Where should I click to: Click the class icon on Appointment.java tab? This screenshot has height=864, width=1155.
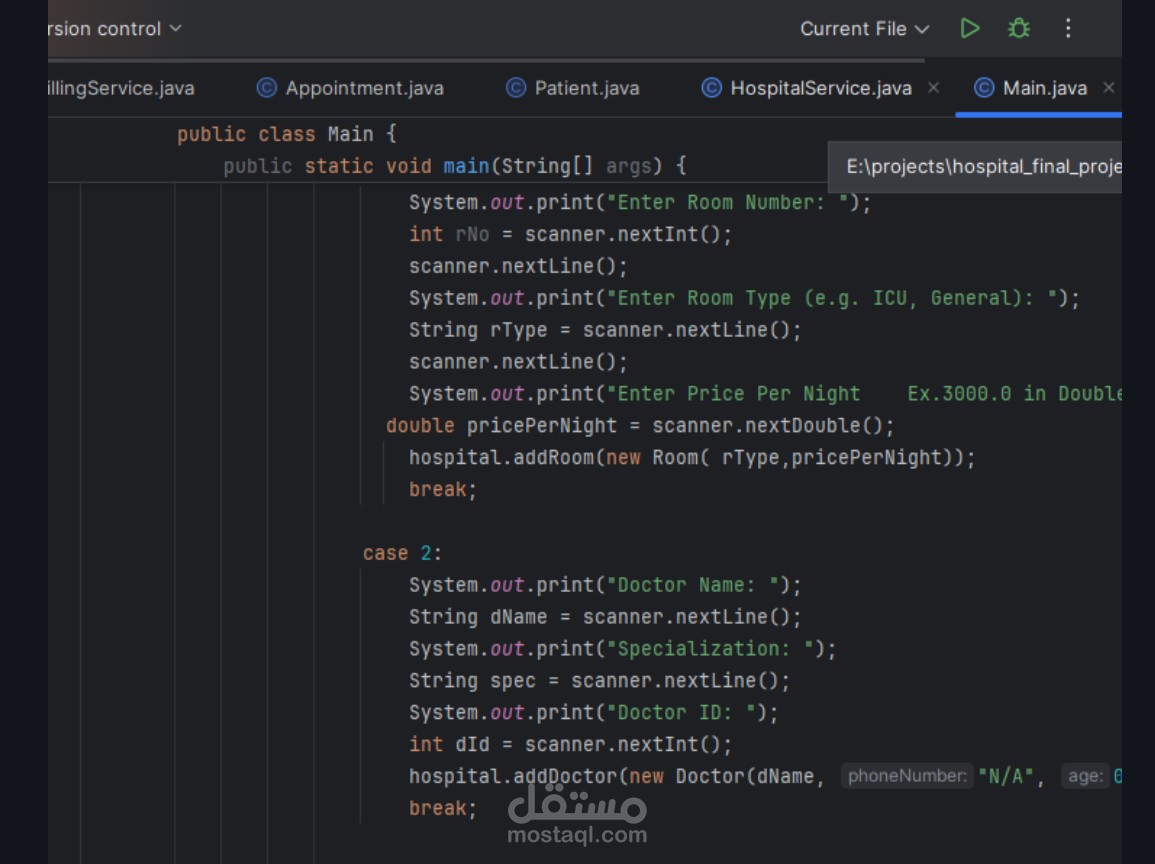coord(267,88)
